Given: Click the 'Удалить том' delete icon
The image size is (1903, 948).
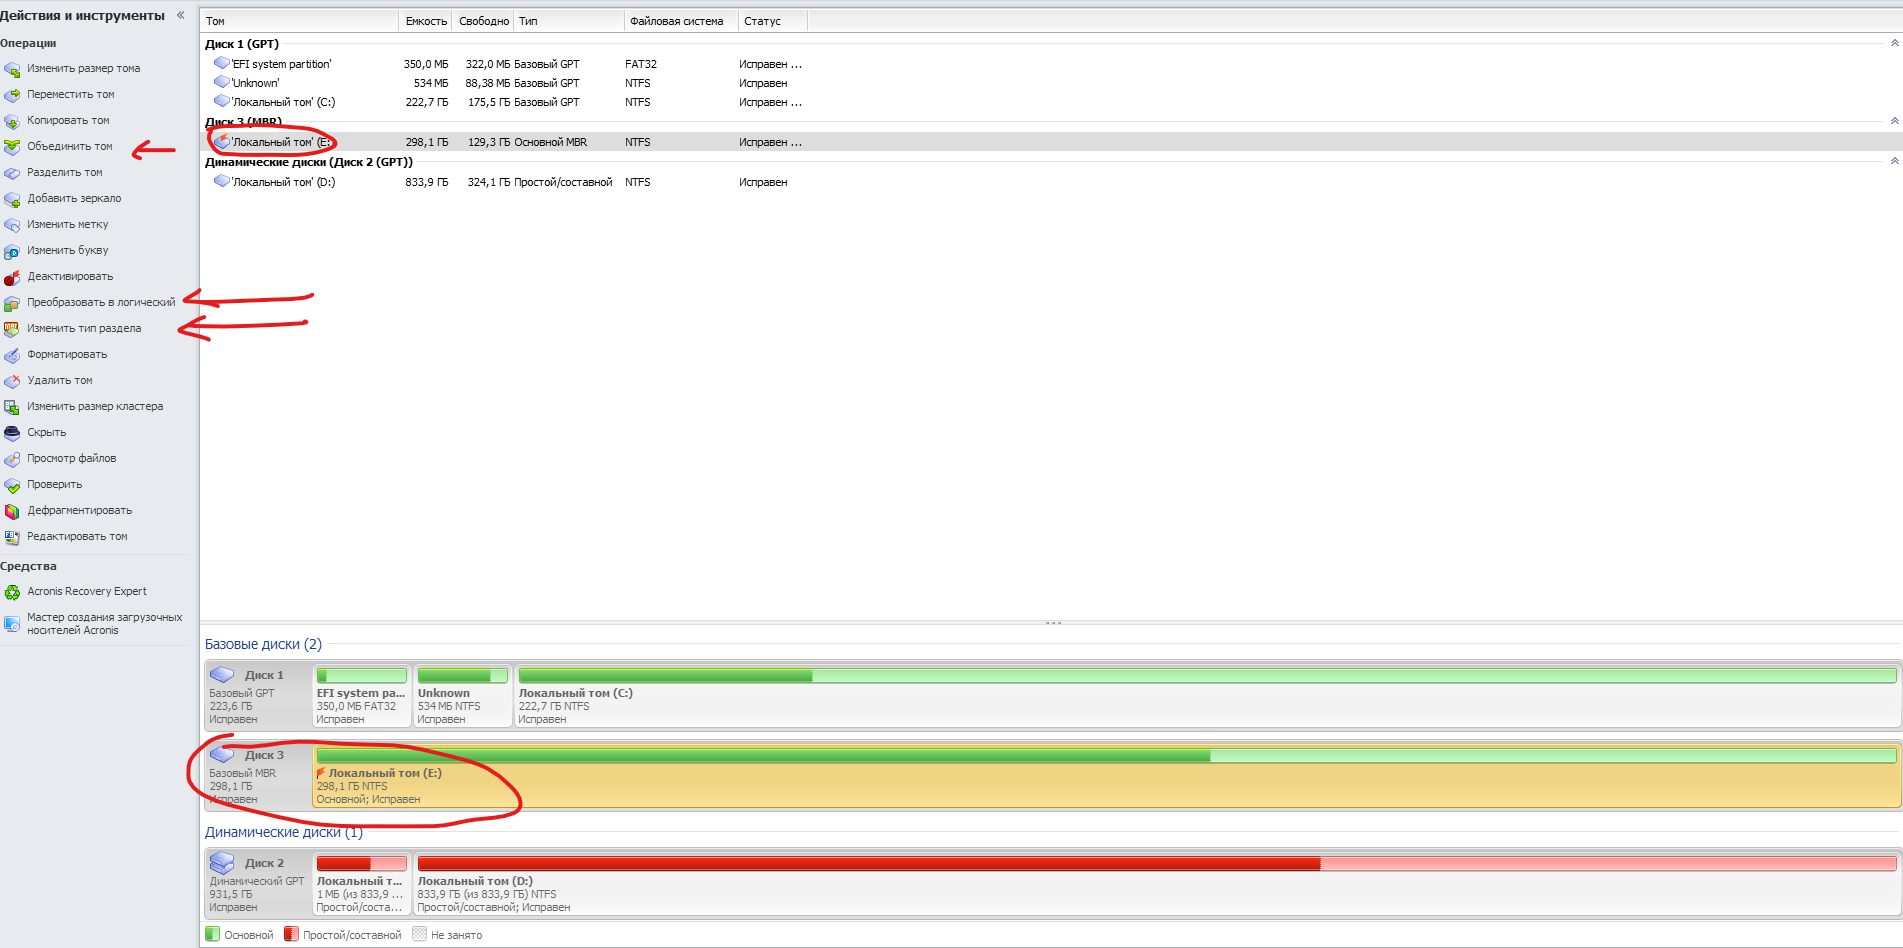Looking at the screenshot, I should (12, 381).
